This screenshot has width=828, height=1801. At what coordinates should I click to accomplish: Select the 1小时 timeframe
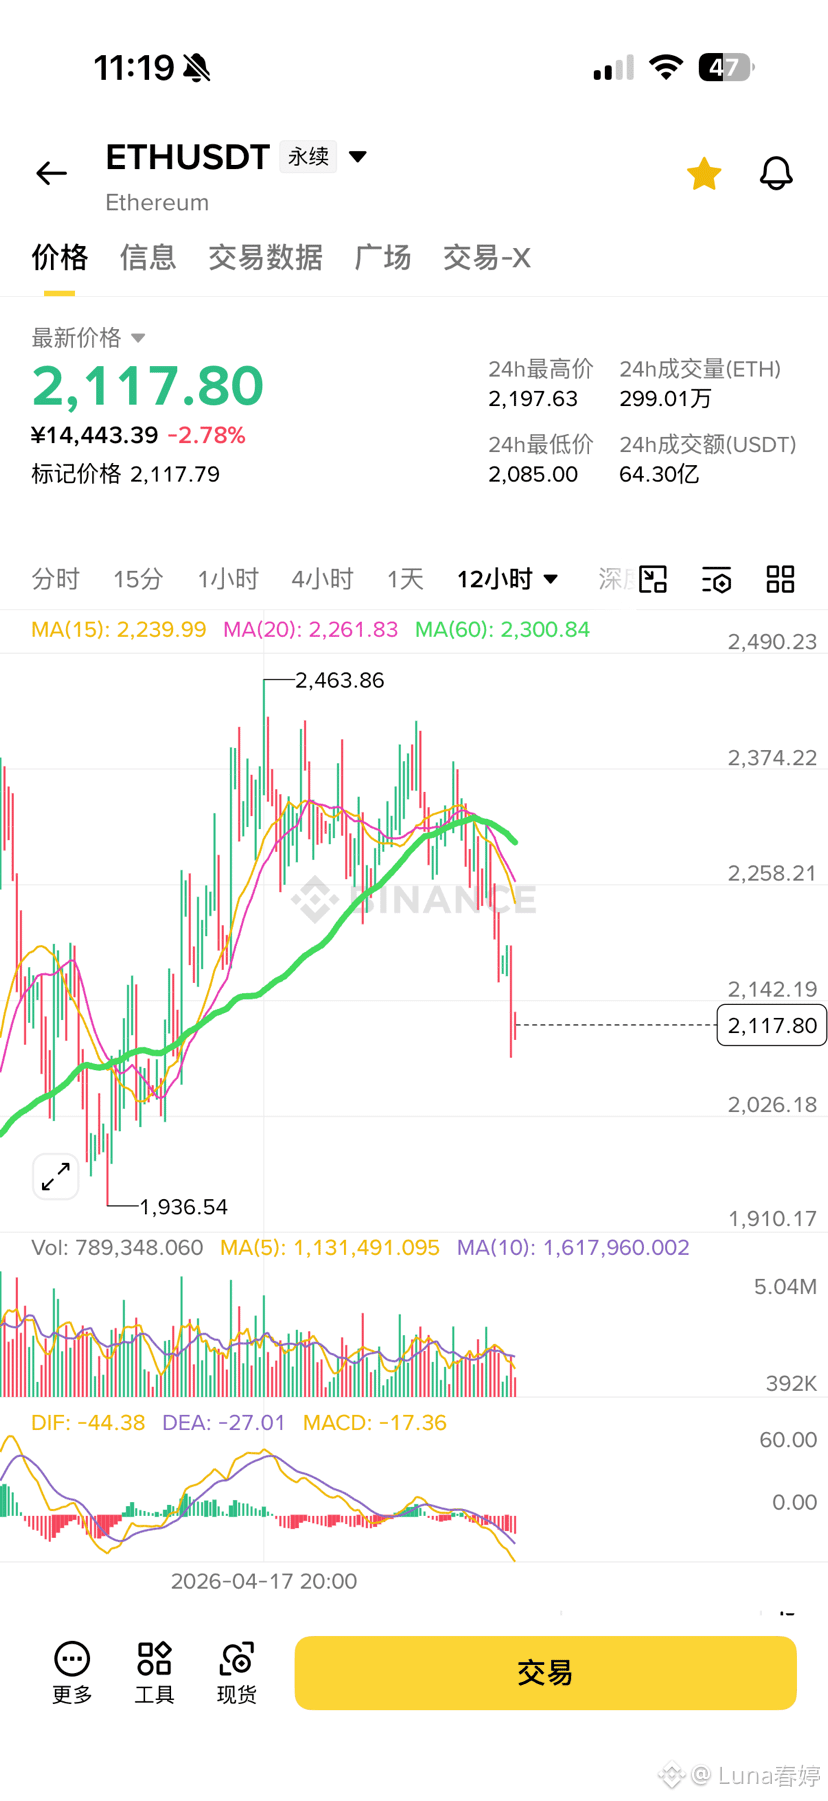pyautogui.click(x=228, y=579)
